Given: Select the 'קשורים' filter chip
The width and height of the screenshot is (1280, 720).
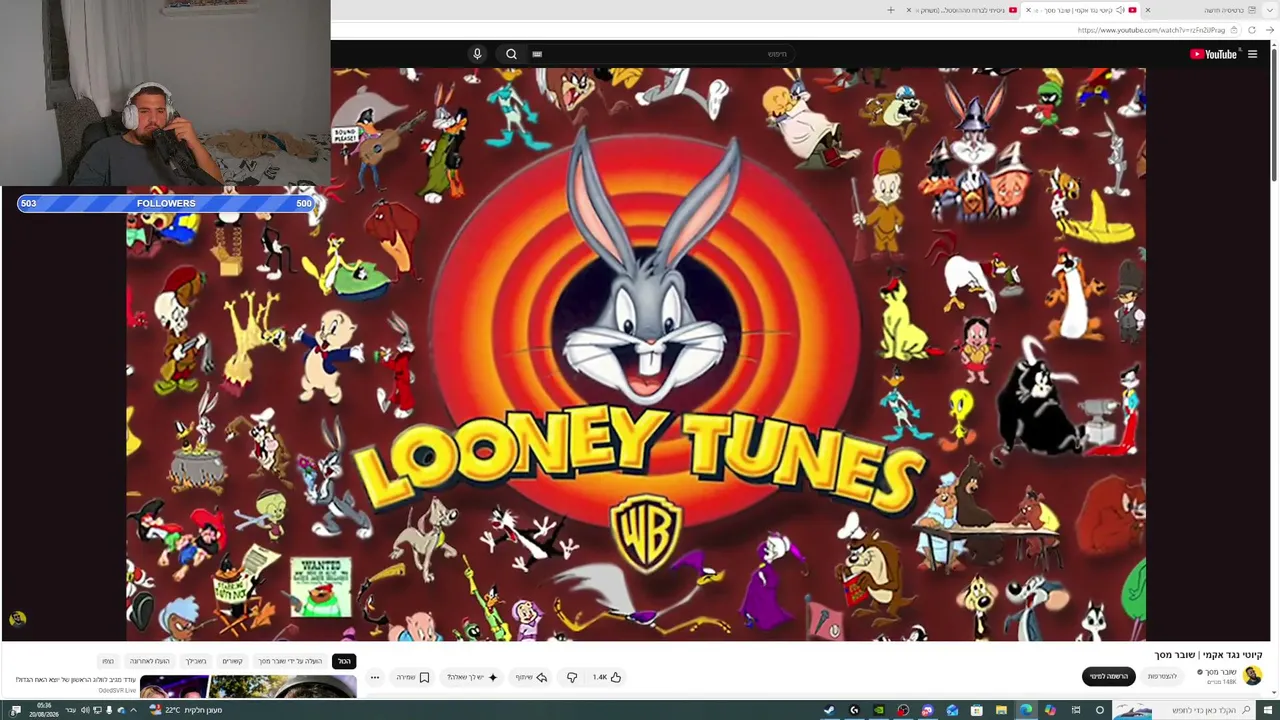Looking at the screenshot, I should coord(232,661).
